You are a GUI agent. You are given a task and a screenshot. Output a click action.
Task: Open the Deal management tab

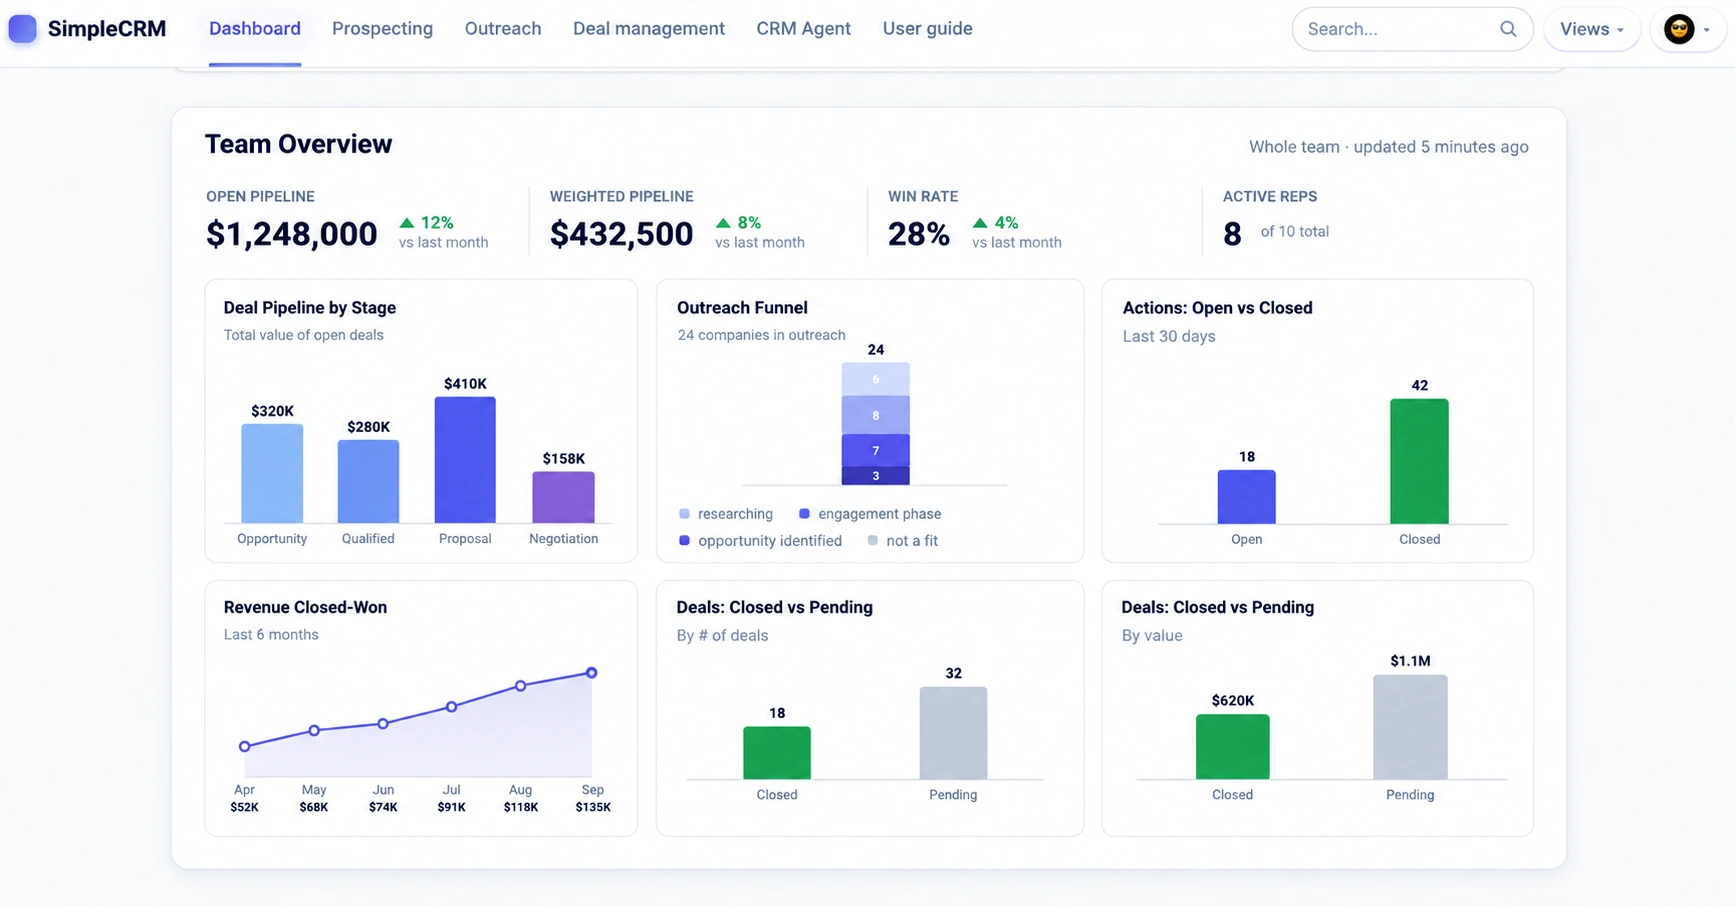pyautogui.click(x=649, y=29)
